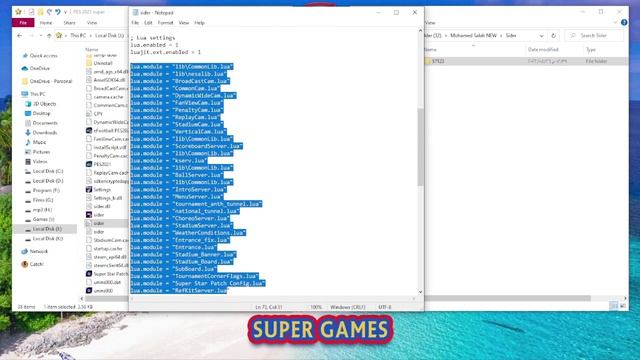Click Local Disk breadcrumb in left Explorer address bar
Viewport: 640px width, 360px height.
tap(109, 36)
